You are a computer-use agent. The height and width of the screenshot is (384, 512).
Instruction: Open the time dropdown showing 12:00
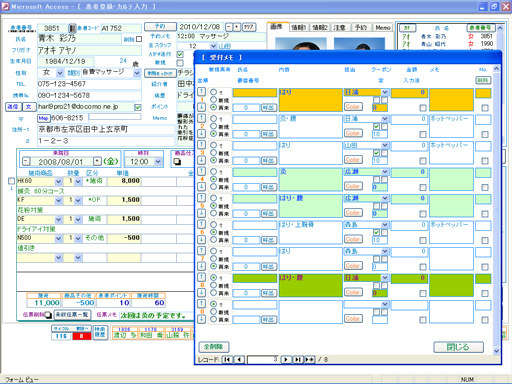click(x=158, y=162)
